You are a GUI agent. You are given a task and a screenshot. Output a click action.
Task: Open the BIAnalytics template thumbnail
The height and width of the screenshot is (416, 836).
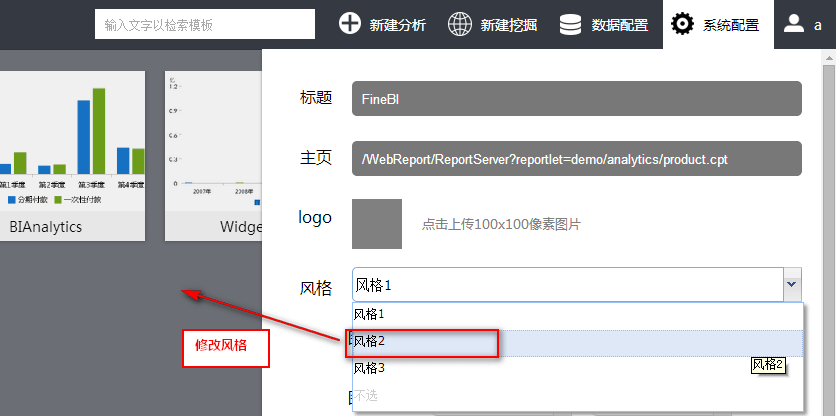click(72, 150)
